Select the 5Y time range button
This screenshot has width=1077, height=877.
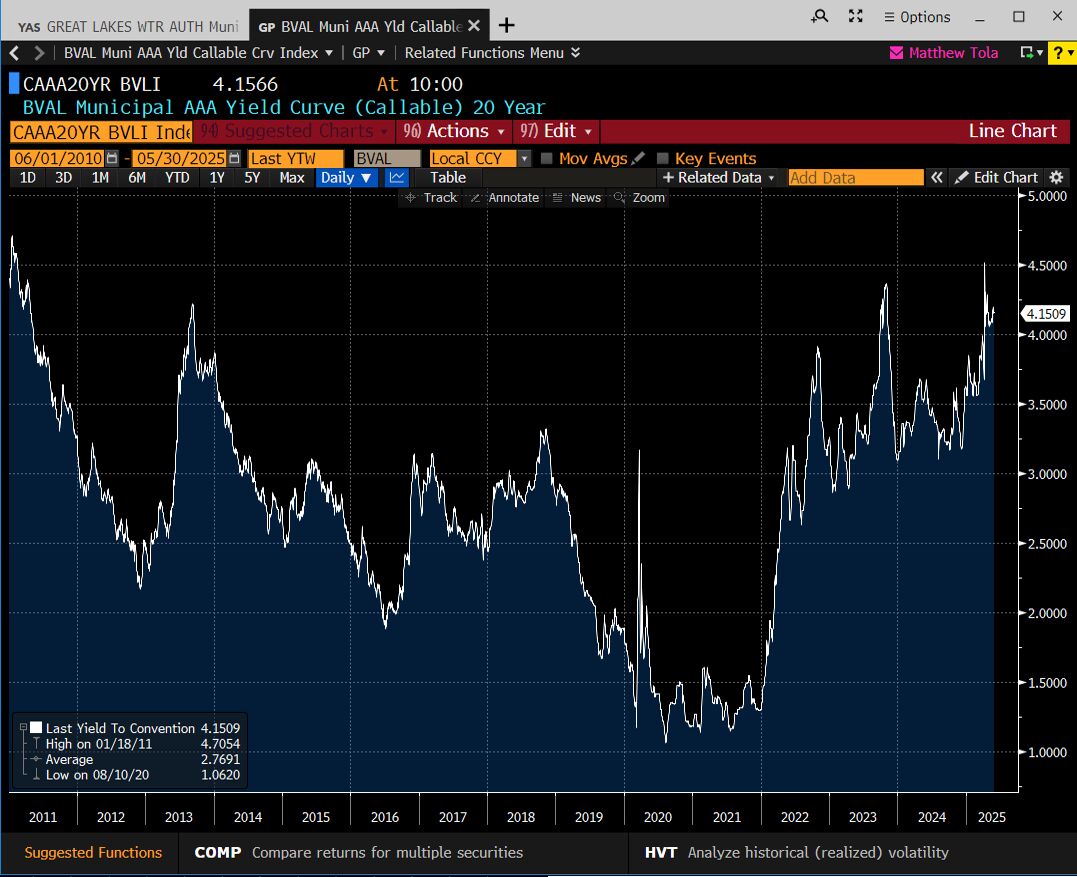pyautogui.click(x=252, y=177)
